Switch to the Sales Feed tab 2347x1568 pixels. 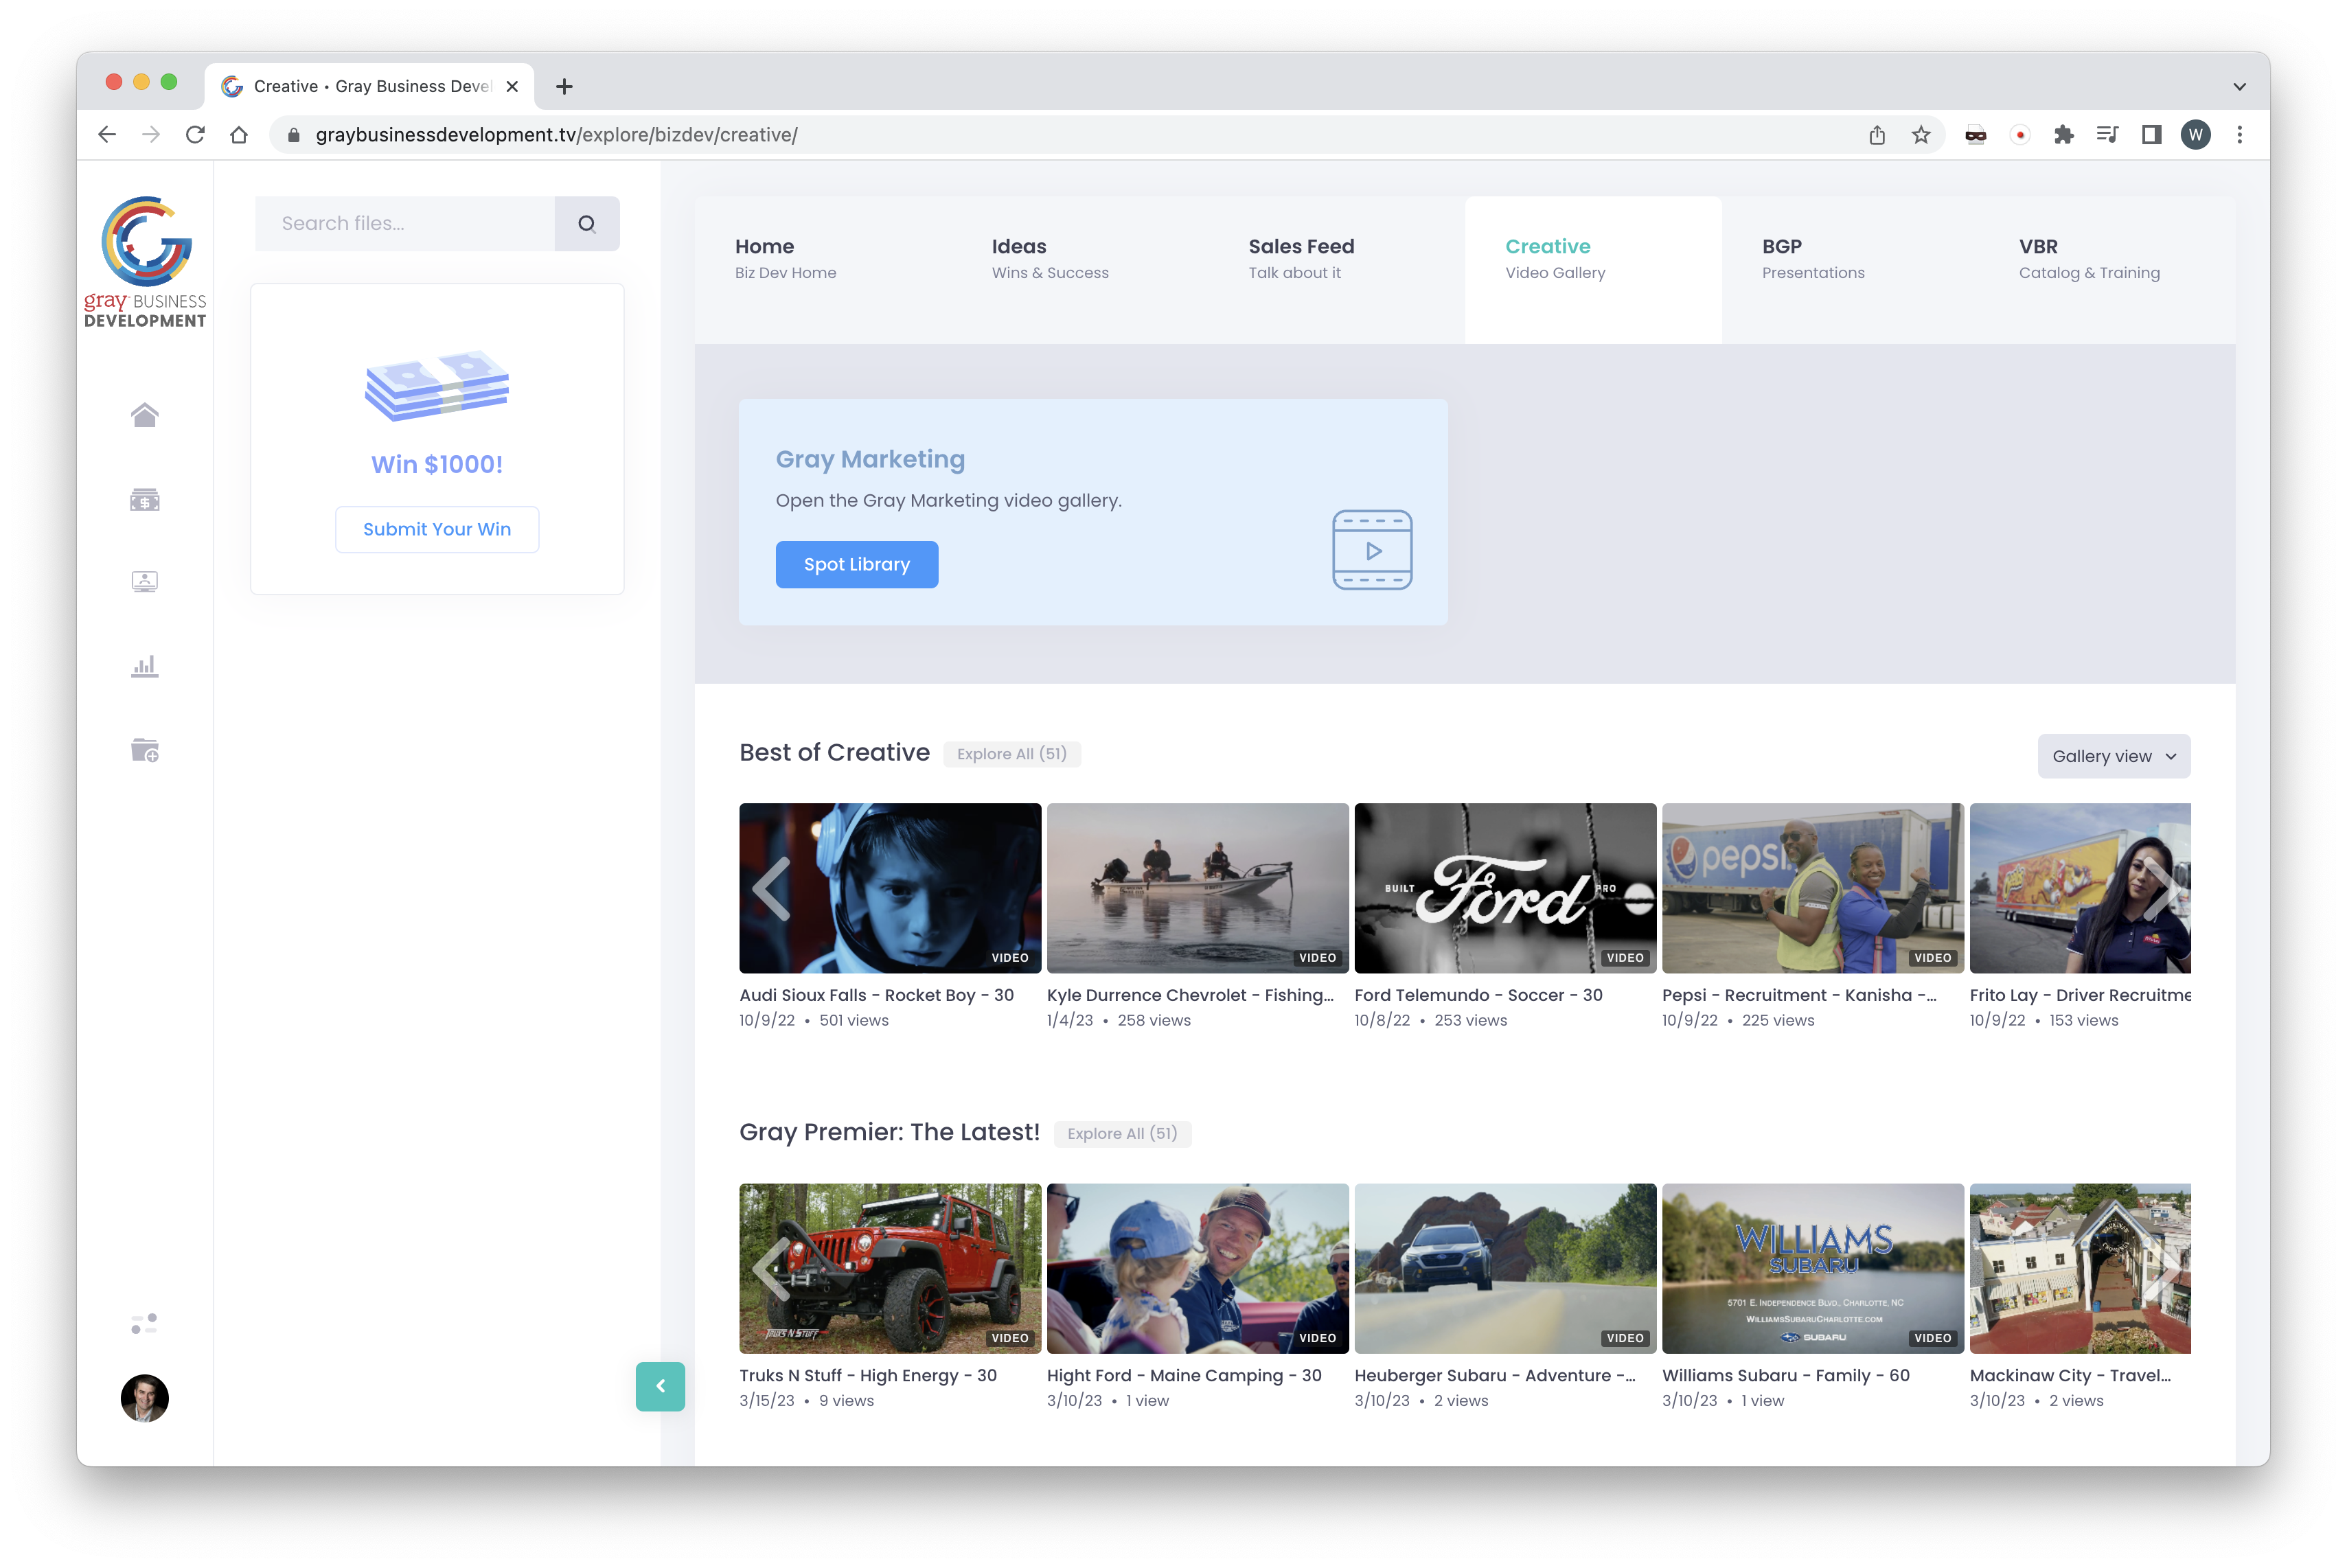(1337, 270)
